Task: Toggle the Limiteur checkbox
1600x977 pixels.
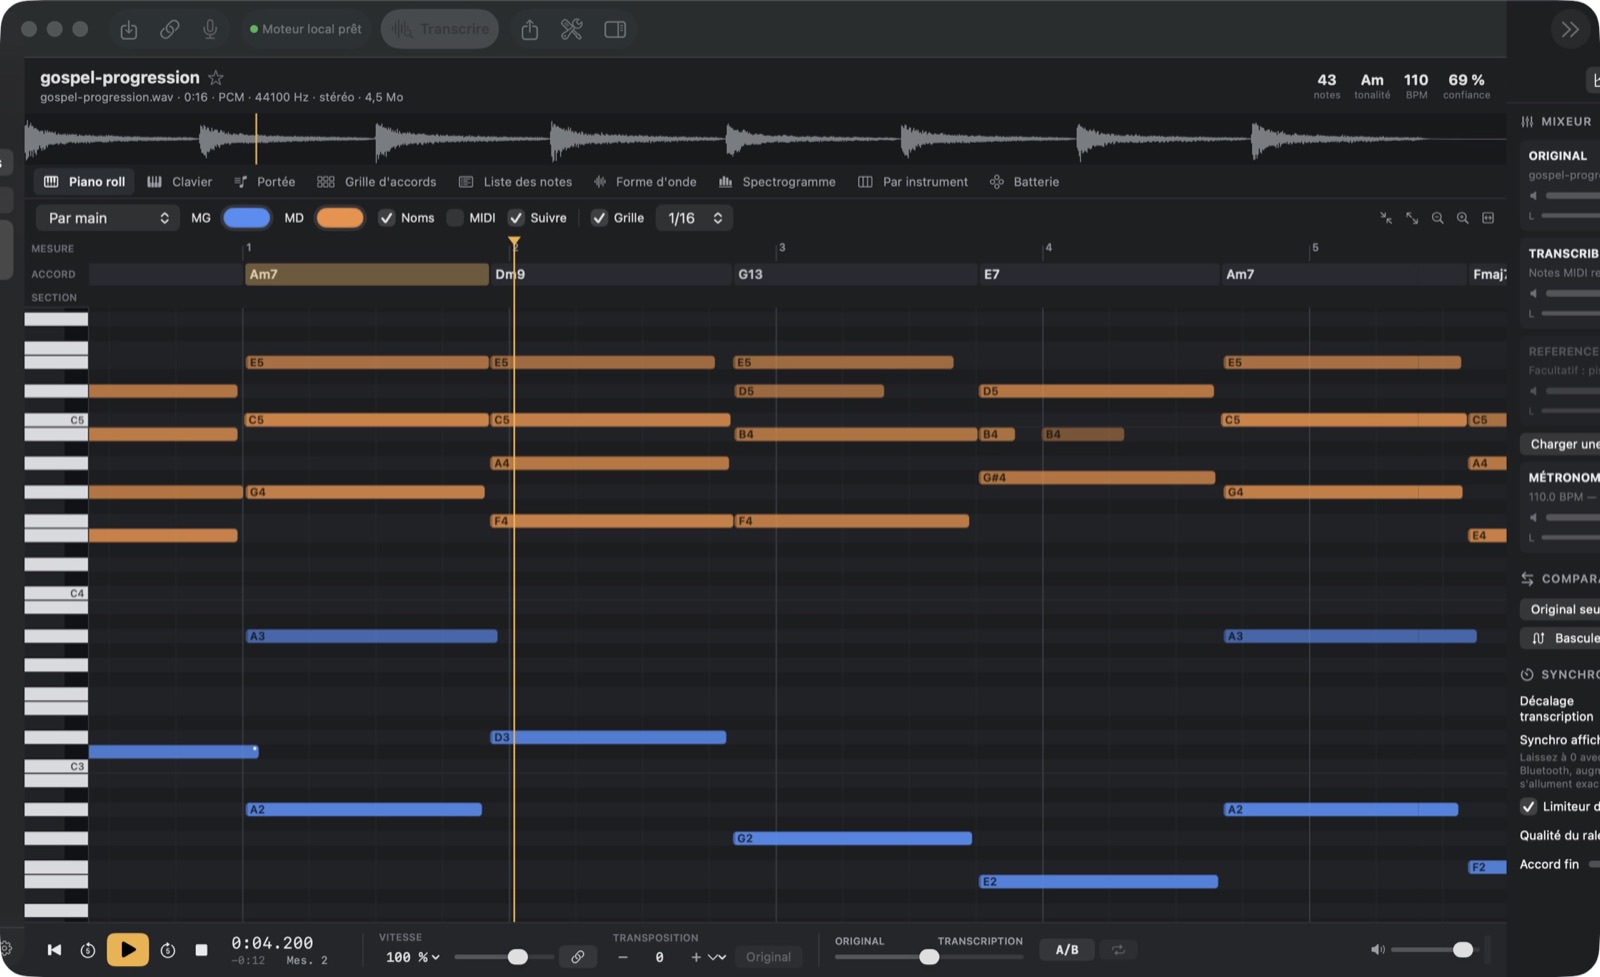Action: point(1528,807)
